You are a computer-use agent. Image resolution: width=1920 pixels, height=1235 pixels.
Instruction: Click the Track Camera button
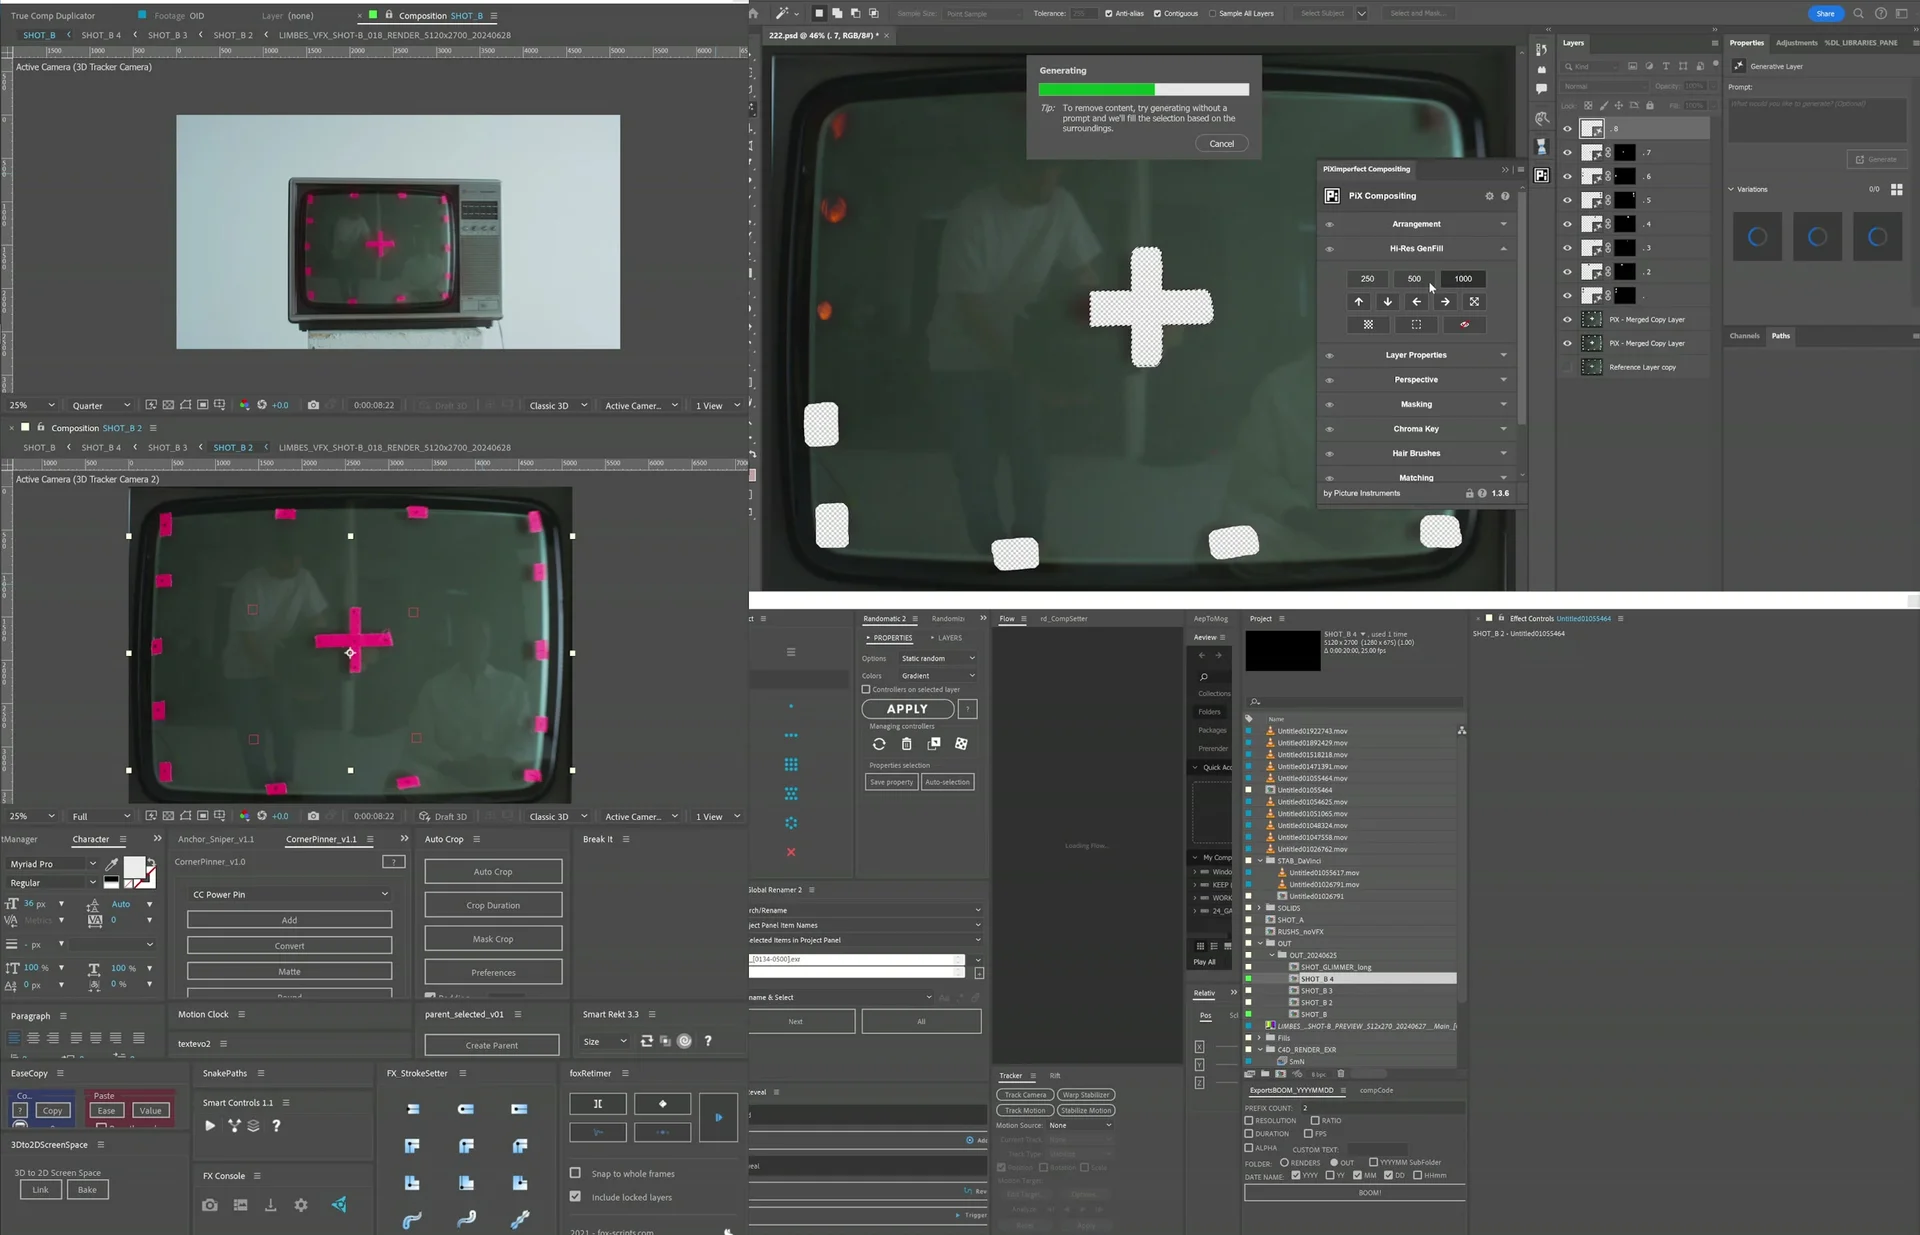[x=1025, y=1095]
